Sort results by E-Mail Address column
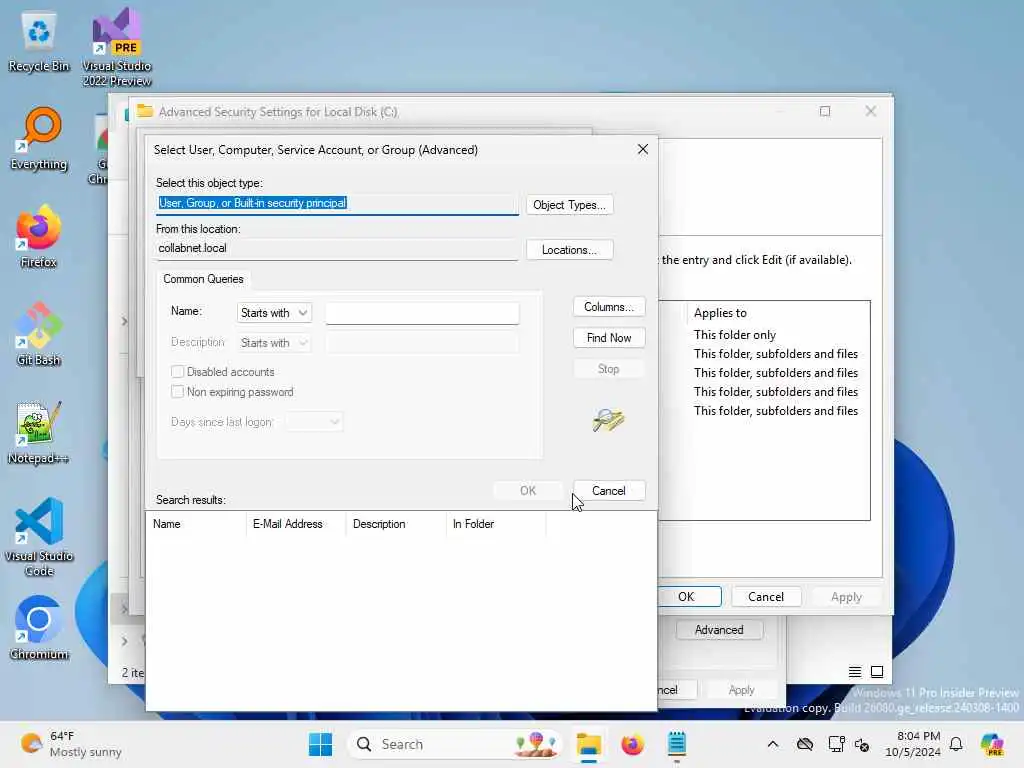 point(296,524)
